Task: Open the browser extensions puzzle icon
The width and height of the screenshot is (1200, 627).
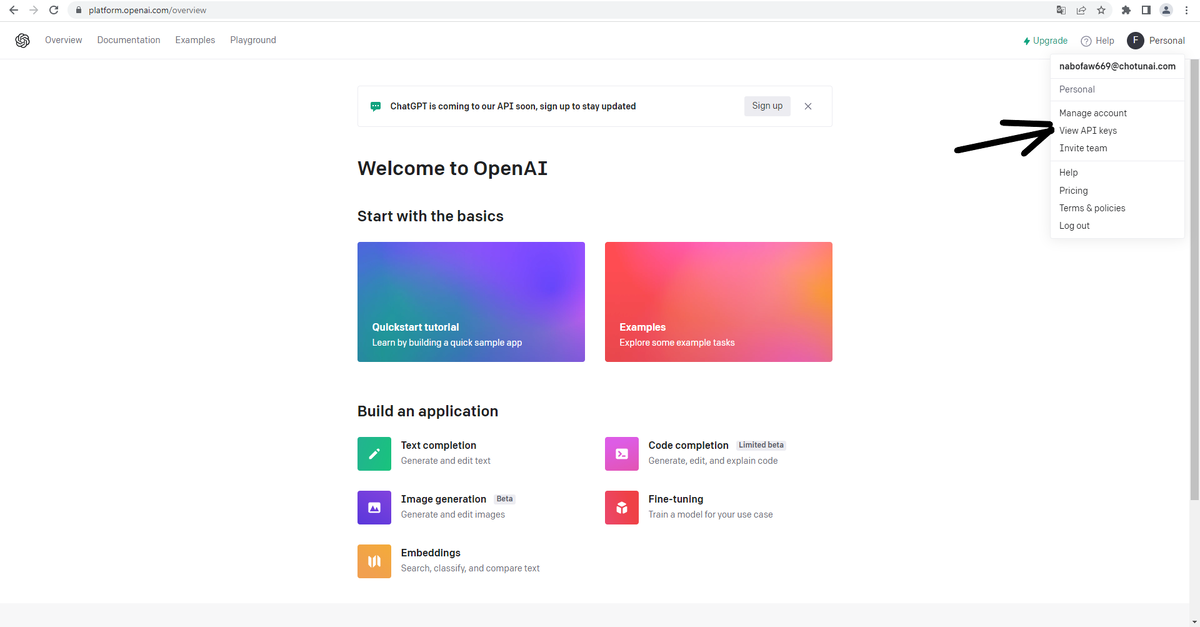Action: pos(1126,10)
